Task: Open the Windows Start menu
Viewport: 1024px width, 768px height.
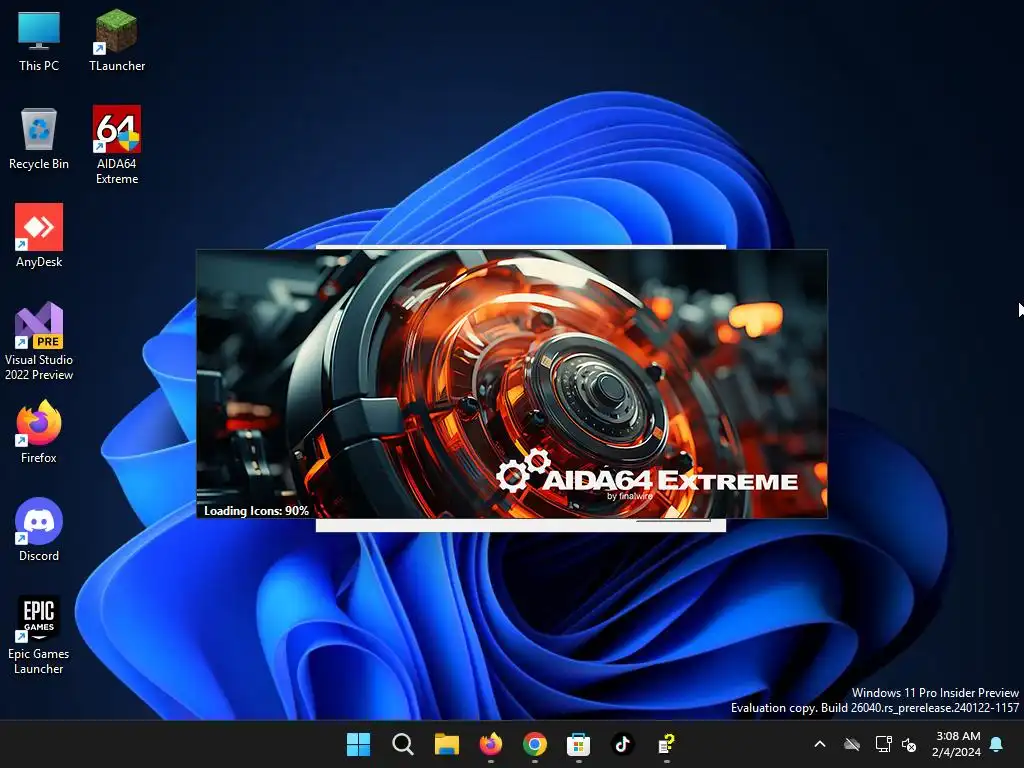Action: tap(359, 744)
